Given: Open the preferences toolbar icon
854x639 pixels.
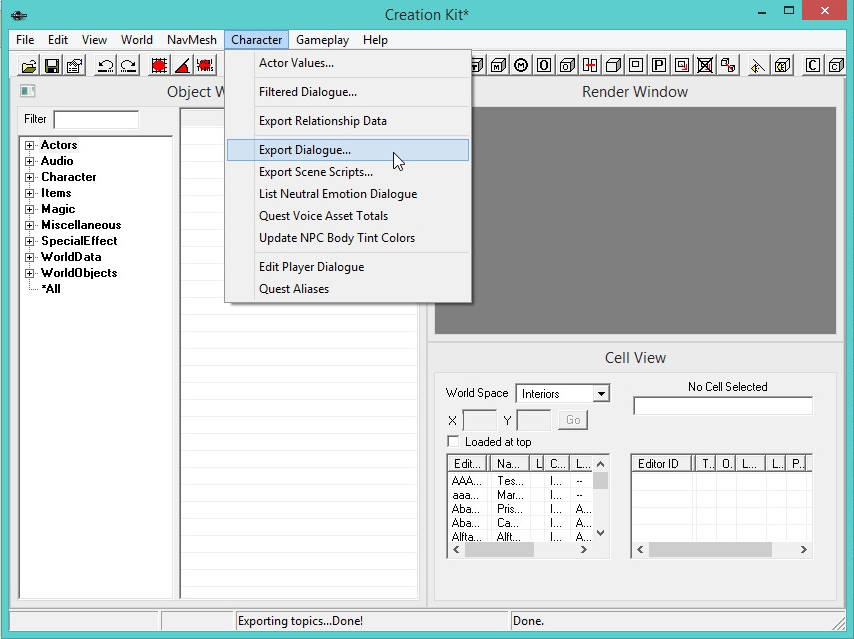Looking at the screenshot, I should [75, 66].
